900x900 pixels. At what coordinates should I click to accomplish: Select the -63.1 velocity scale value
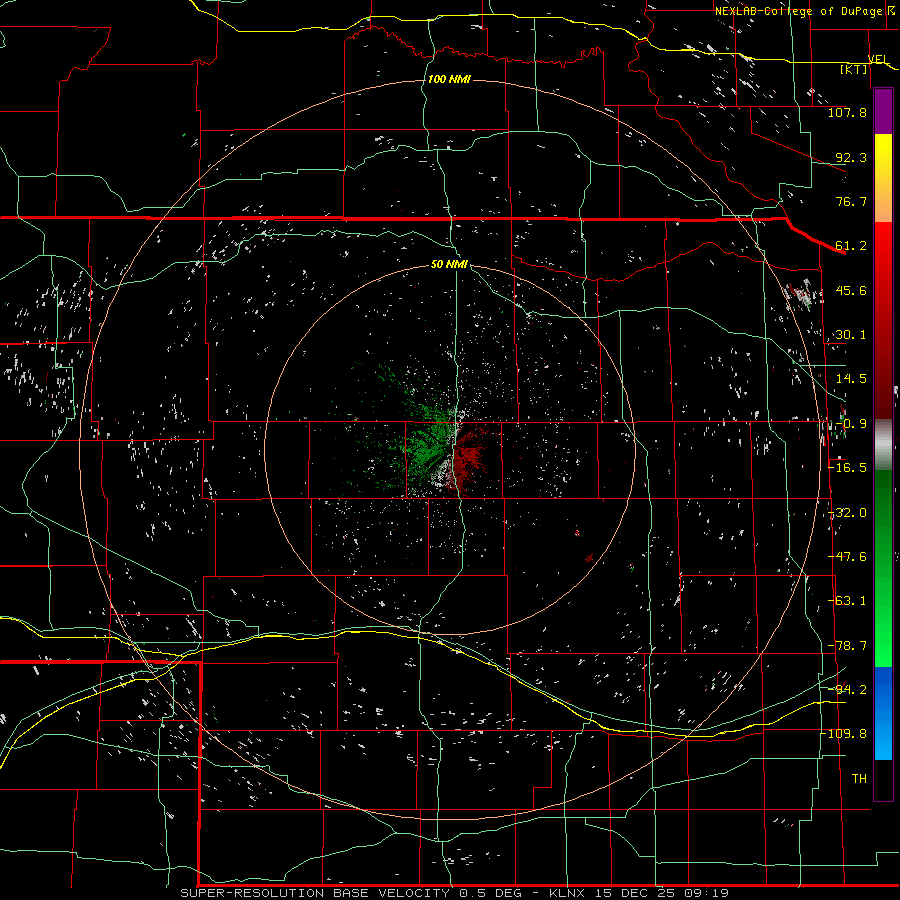(x=848, y=601)
